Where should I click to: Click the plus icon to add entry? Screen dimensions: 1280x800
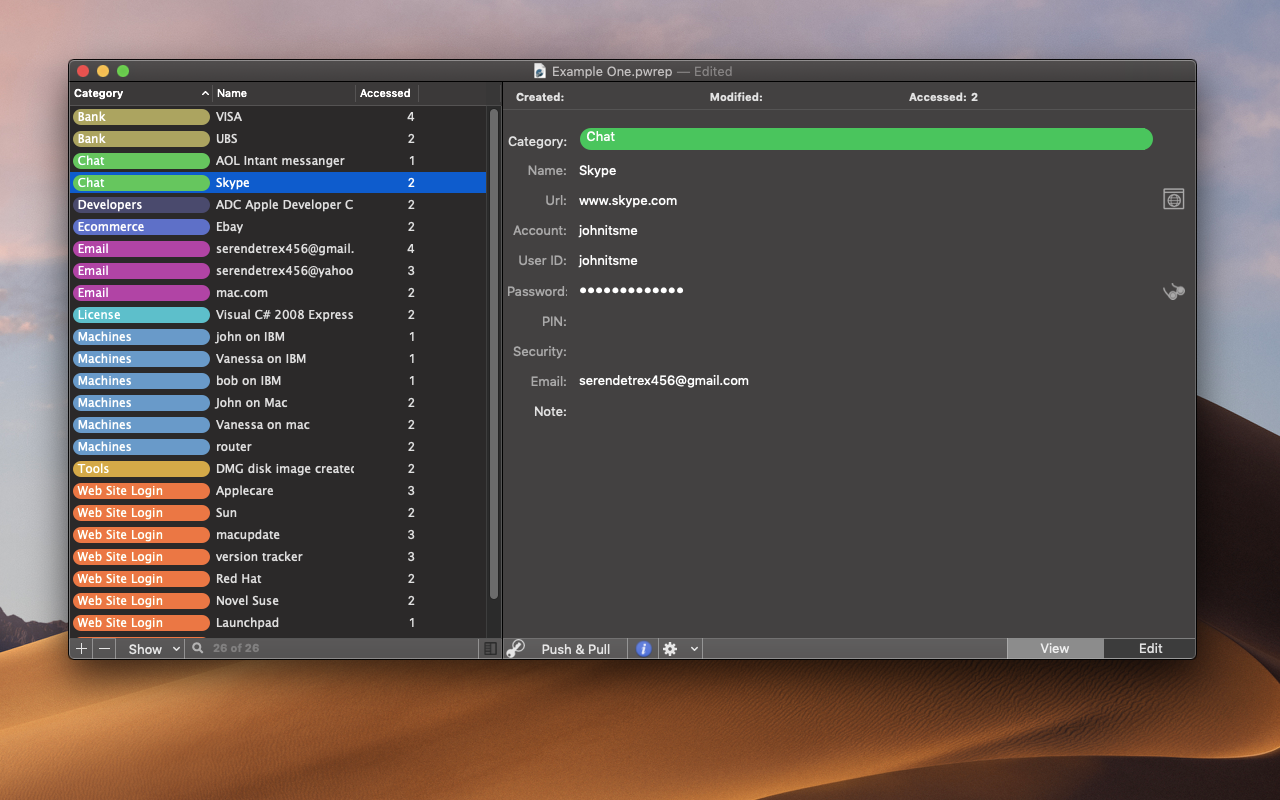click(81, 648)
